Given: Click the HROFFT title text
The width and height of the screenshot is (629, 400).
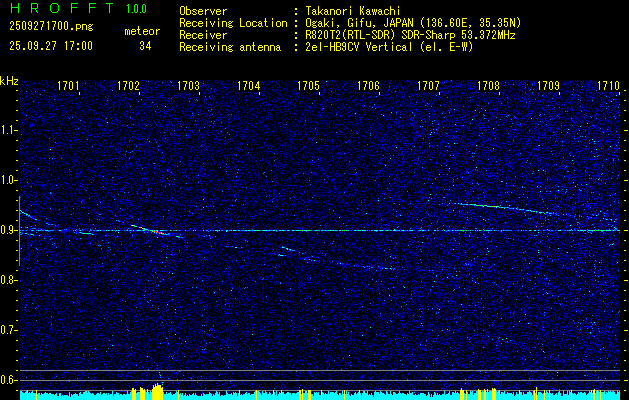Looking at the screenshot, I should click(62, 8).
